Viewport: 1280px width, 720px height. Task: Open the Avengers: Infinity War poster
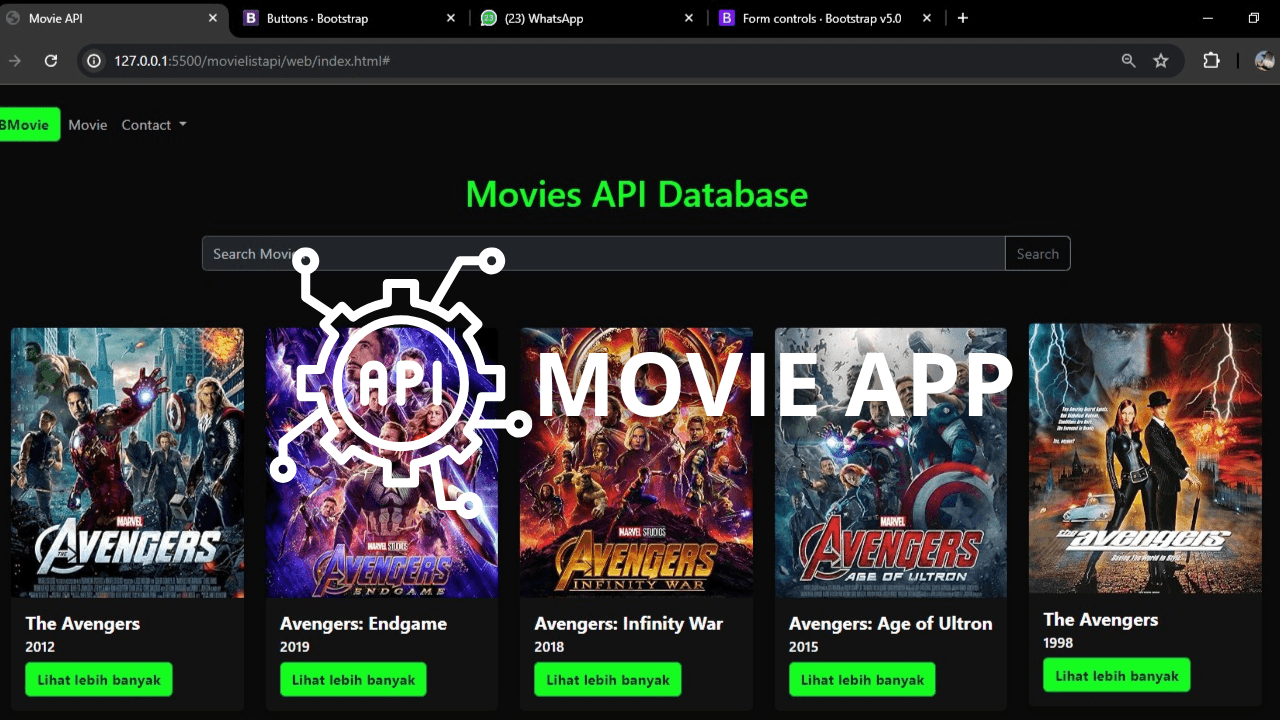click(x=636, y=463)
